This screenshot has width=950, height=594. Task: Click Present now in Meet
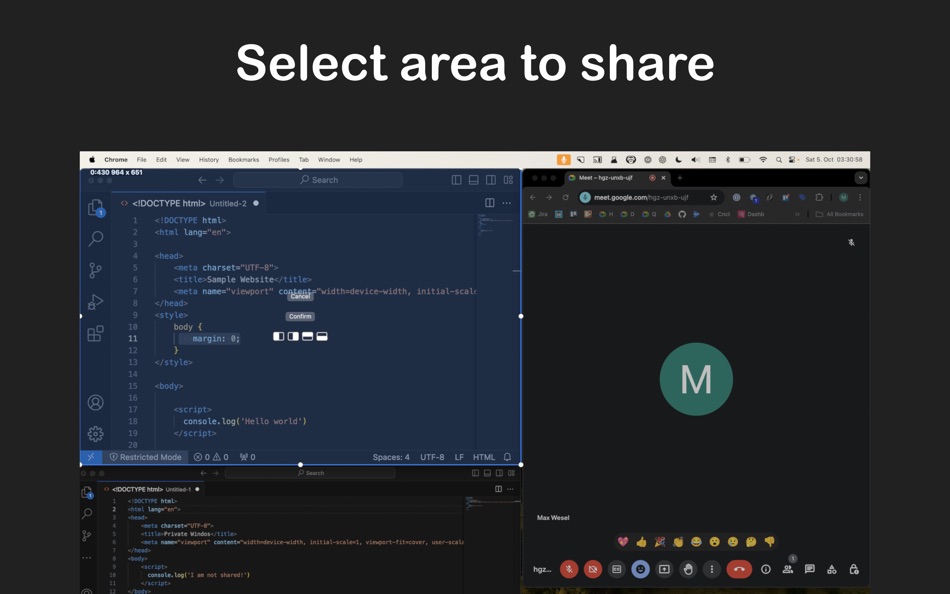coord(664,569)
